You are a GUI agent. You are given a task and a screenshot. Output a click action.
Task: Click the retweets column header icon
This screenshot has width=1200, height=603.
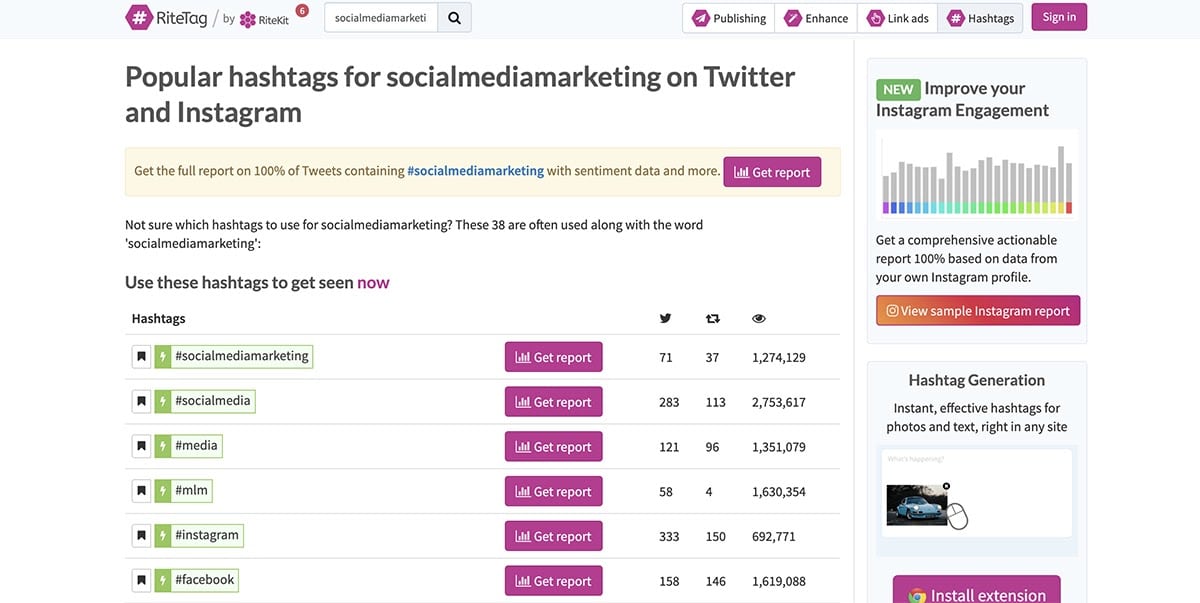click(712, 318)
